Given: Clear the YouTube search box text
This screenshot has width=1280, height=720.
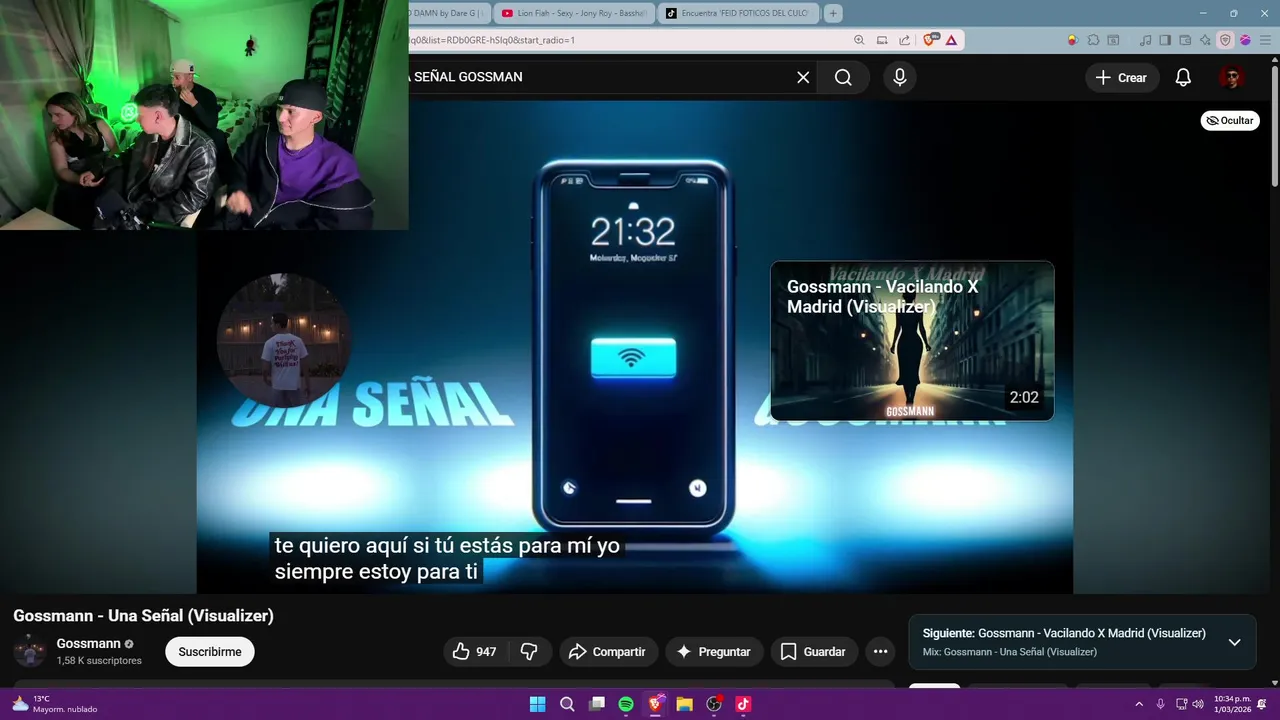Looking at the screenshot, I should [803, 77].
